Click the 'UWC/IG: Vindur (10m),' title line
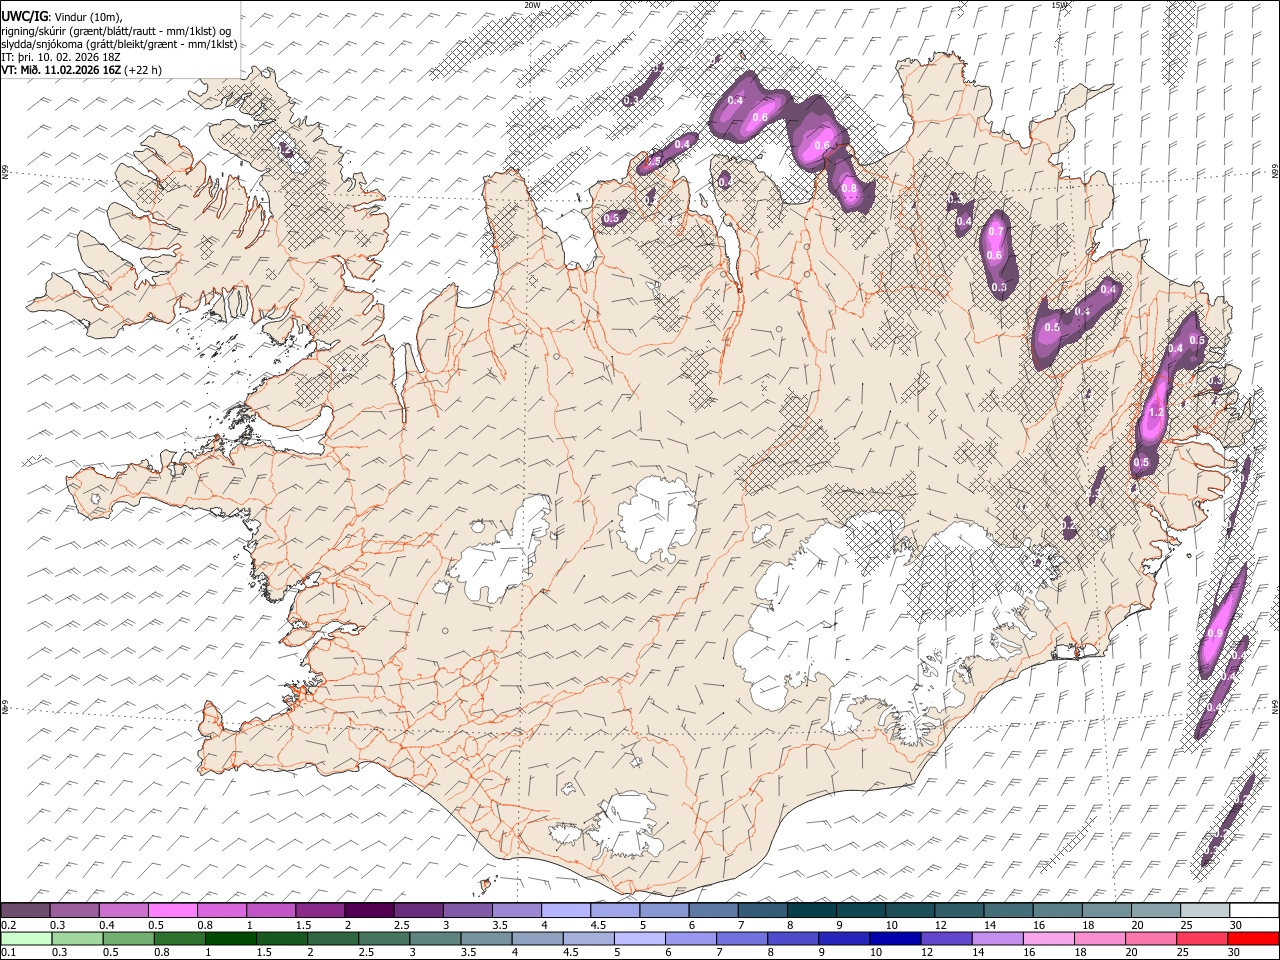 point(62,17)
